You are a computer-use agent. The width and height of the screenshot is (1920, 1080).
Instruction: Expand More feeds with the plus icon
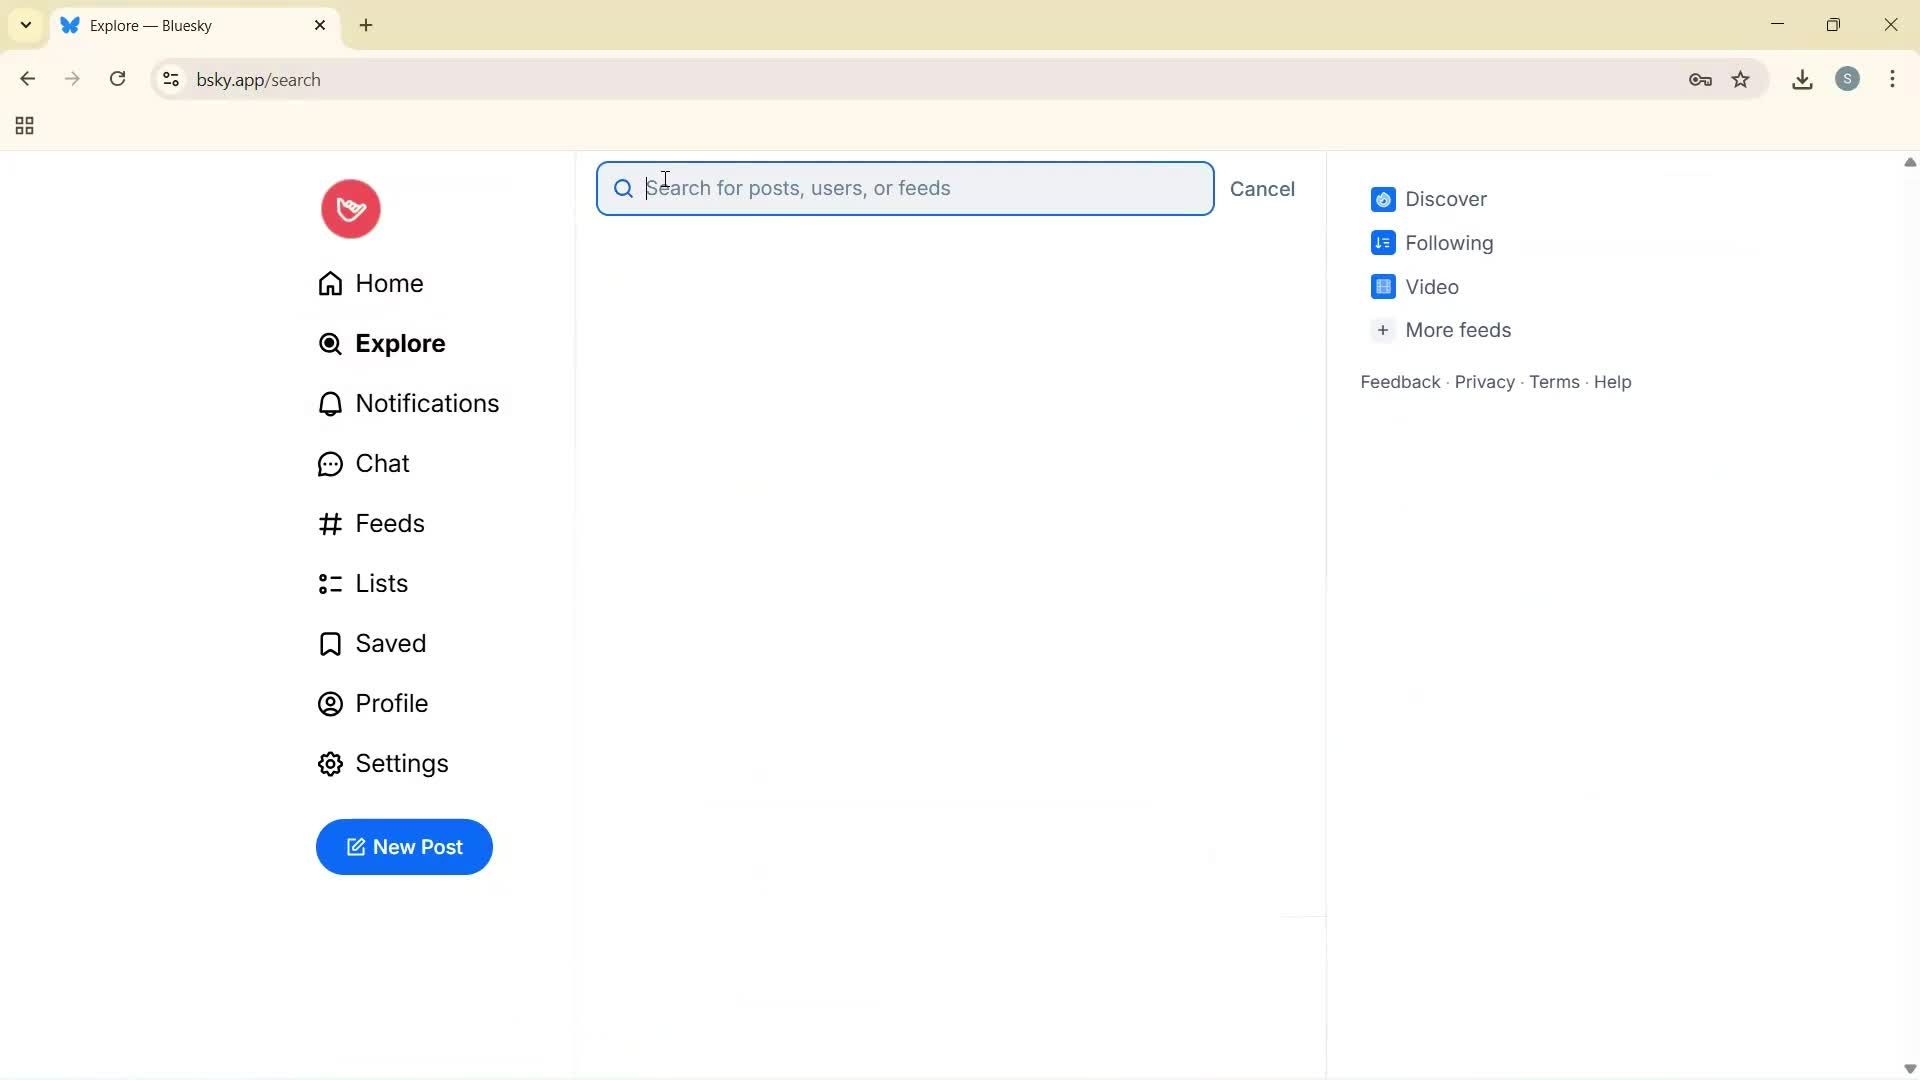[1383, 330]
